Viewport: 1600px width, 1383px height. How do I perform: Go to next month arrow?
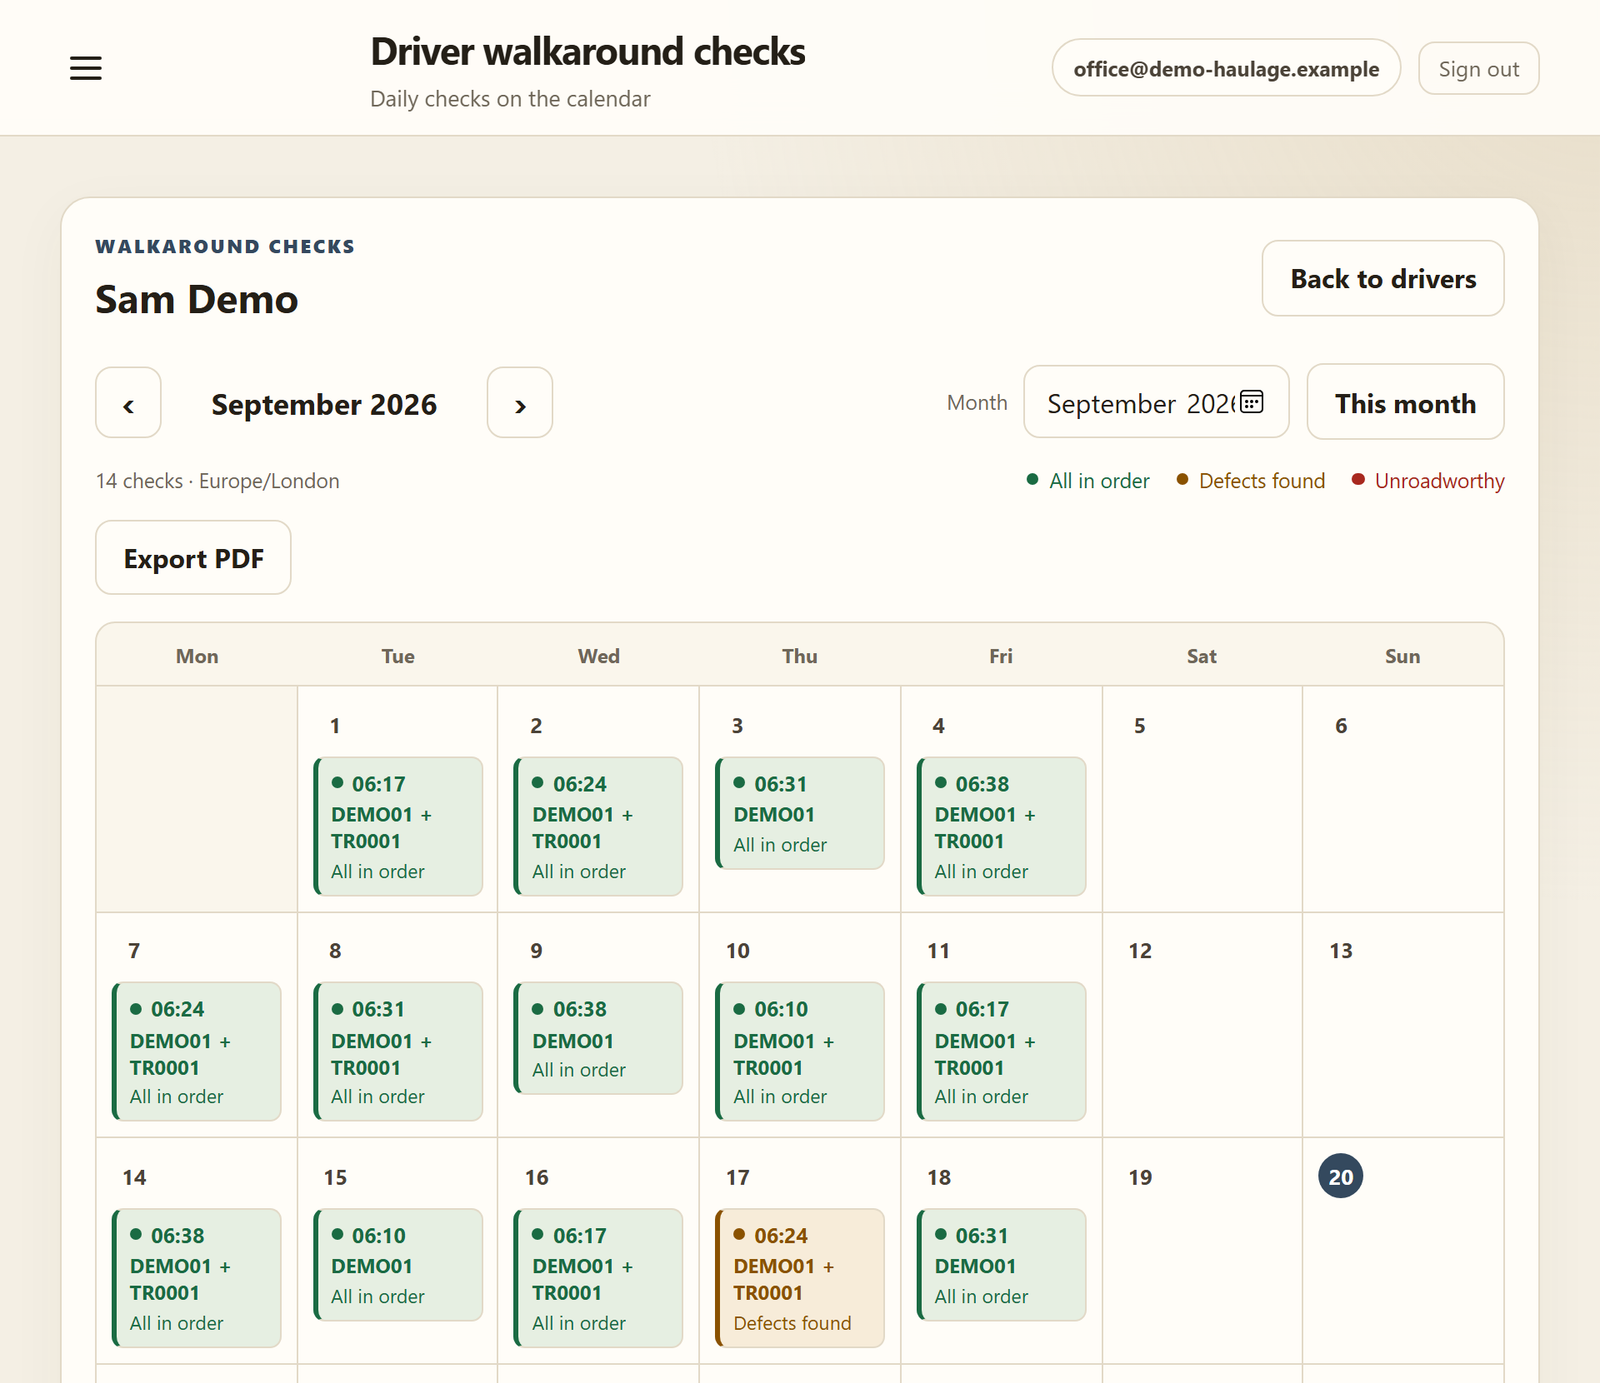click(x=520, y=402)
